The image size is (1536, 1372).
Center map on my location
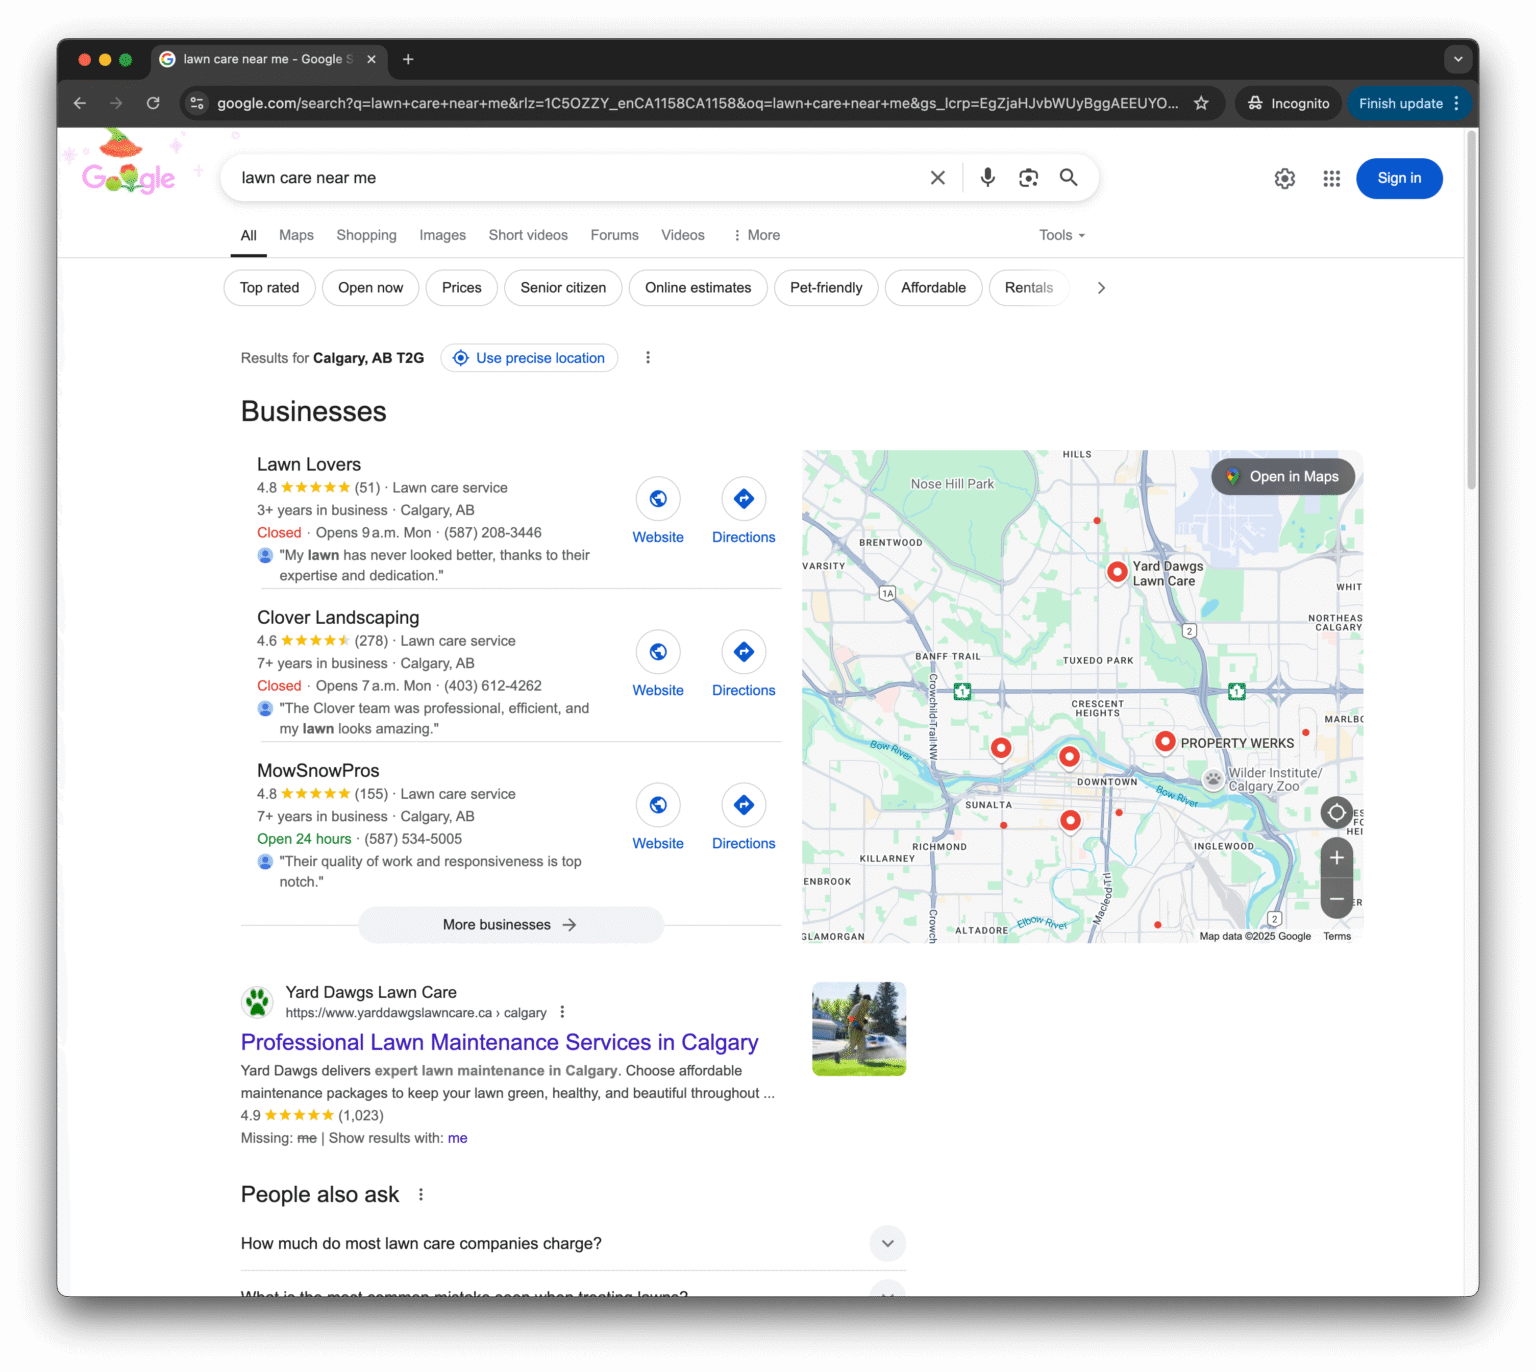[1336, 813]
